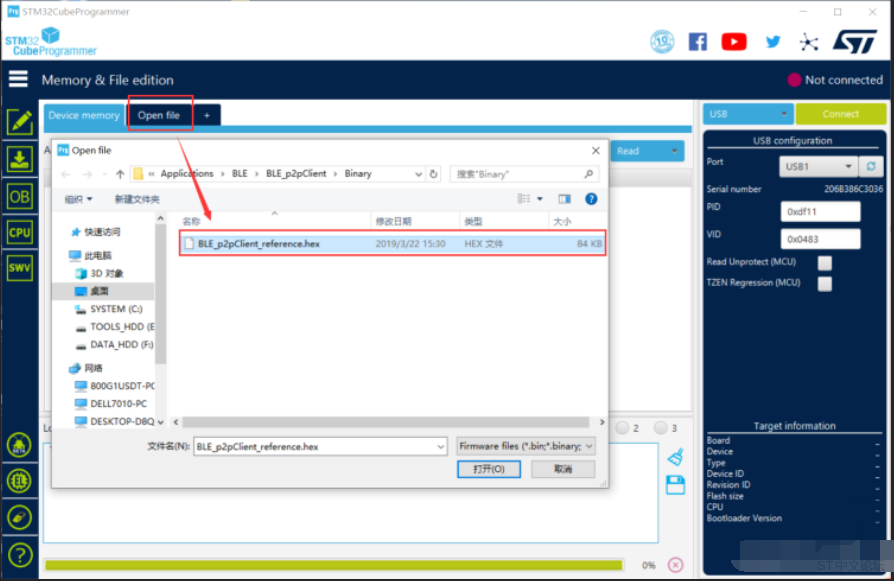
Task: Open the CPU panel icon
Action: [x=19, y=233]
